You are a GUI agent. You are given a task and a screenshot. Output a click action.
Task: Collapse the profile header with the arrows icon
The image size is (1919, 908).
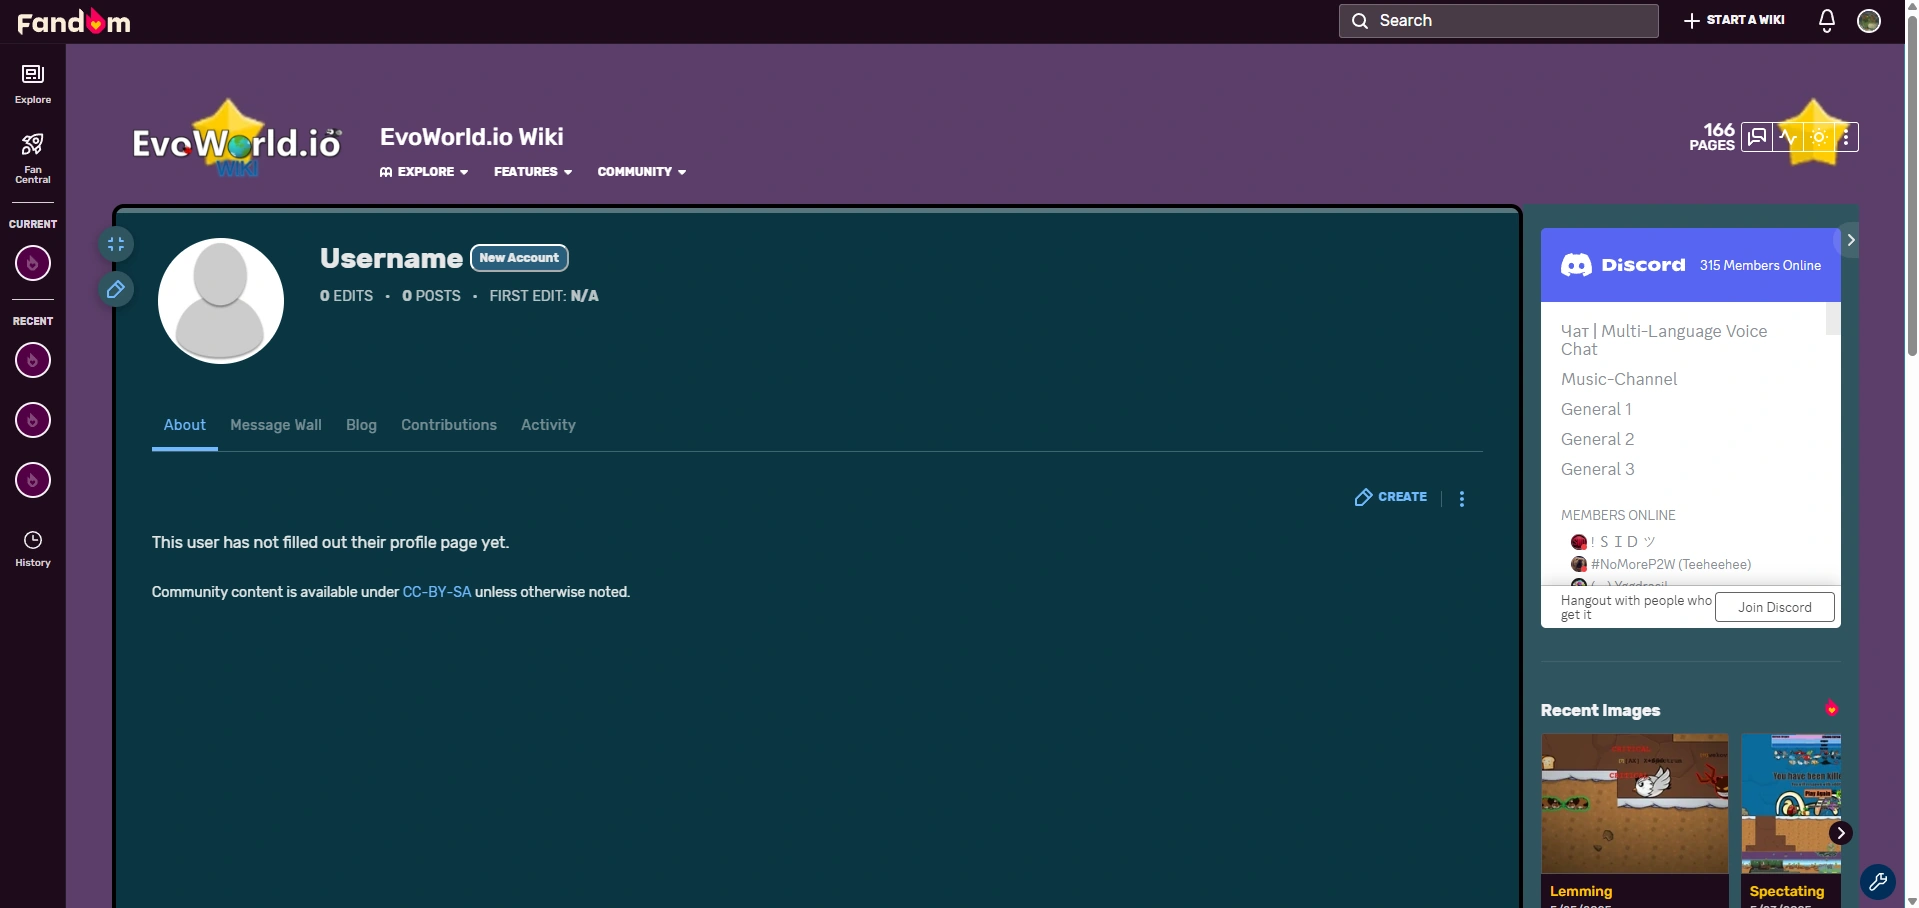(116, 243)
